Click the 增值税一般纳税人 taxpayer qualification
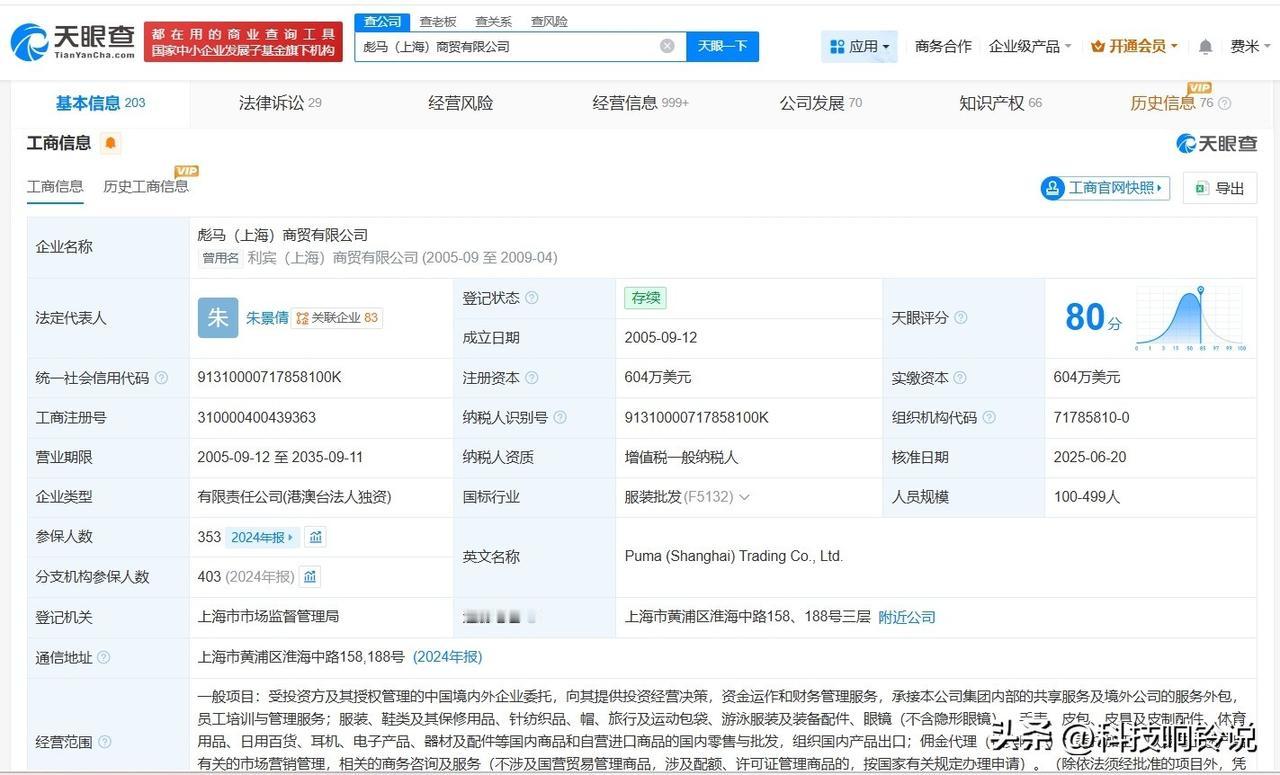The height and width of the screenshot is (775, 1280). tap(681, 457)
